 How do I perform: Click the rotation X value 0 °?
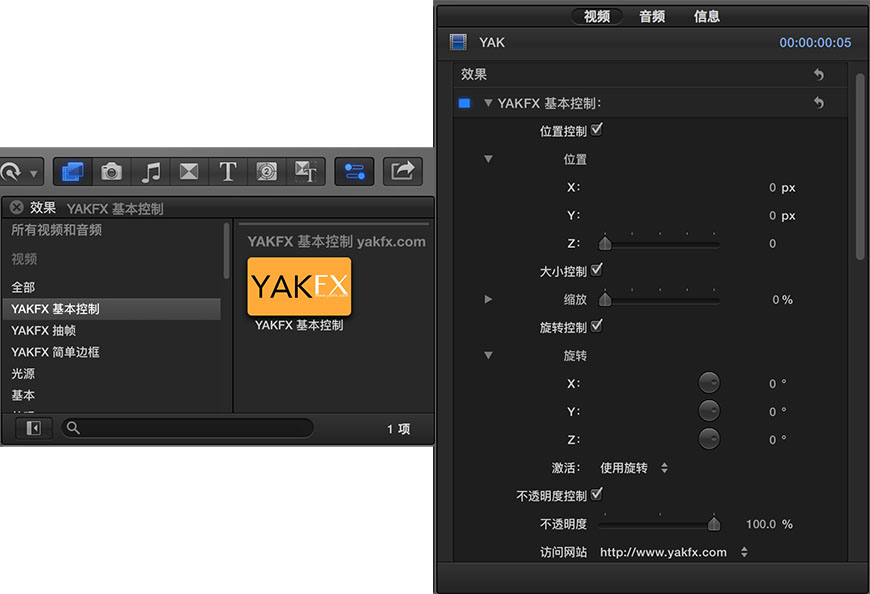[x=777, y=384]
